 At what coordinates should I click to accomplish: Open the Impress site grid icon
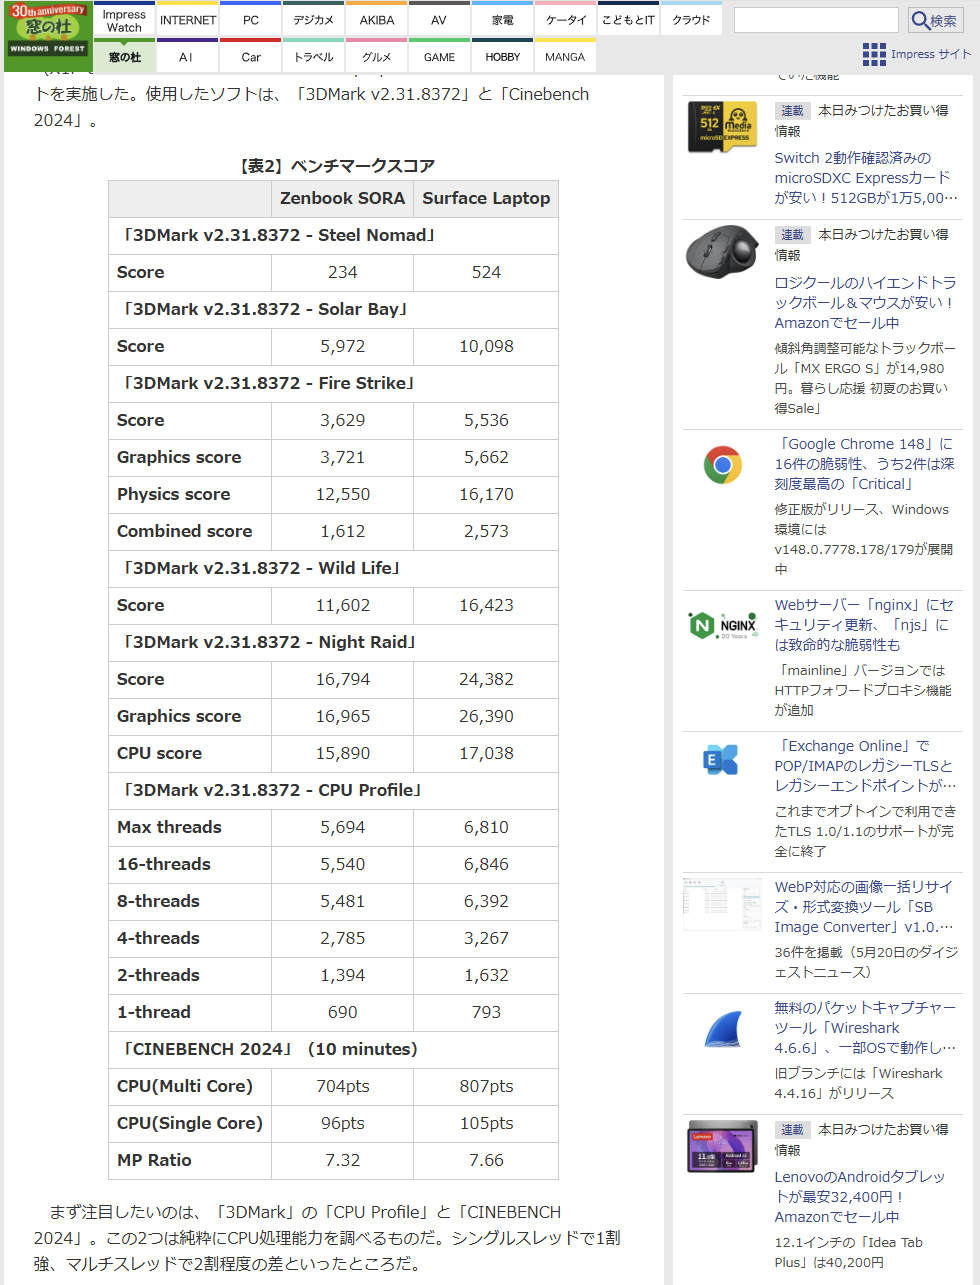(874, 54)
